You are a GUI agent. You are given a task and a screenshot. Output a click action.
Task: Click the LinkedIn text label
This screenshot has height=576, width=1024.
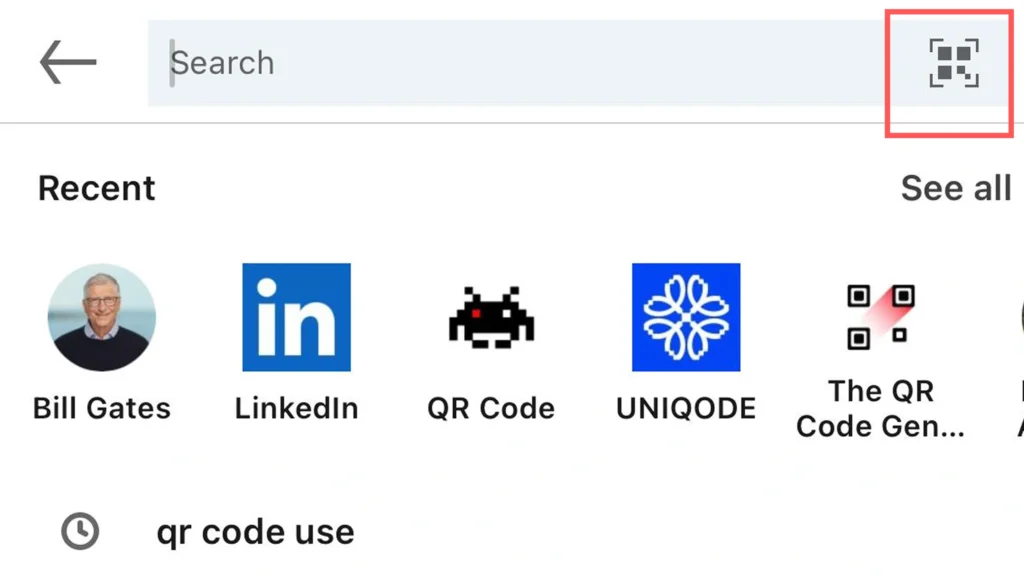pos(296,408)
